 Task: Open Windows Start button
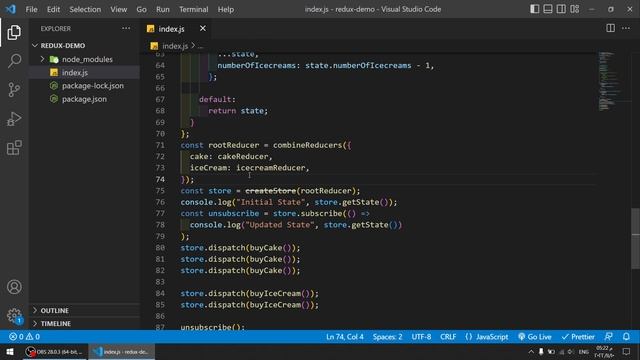10,351
